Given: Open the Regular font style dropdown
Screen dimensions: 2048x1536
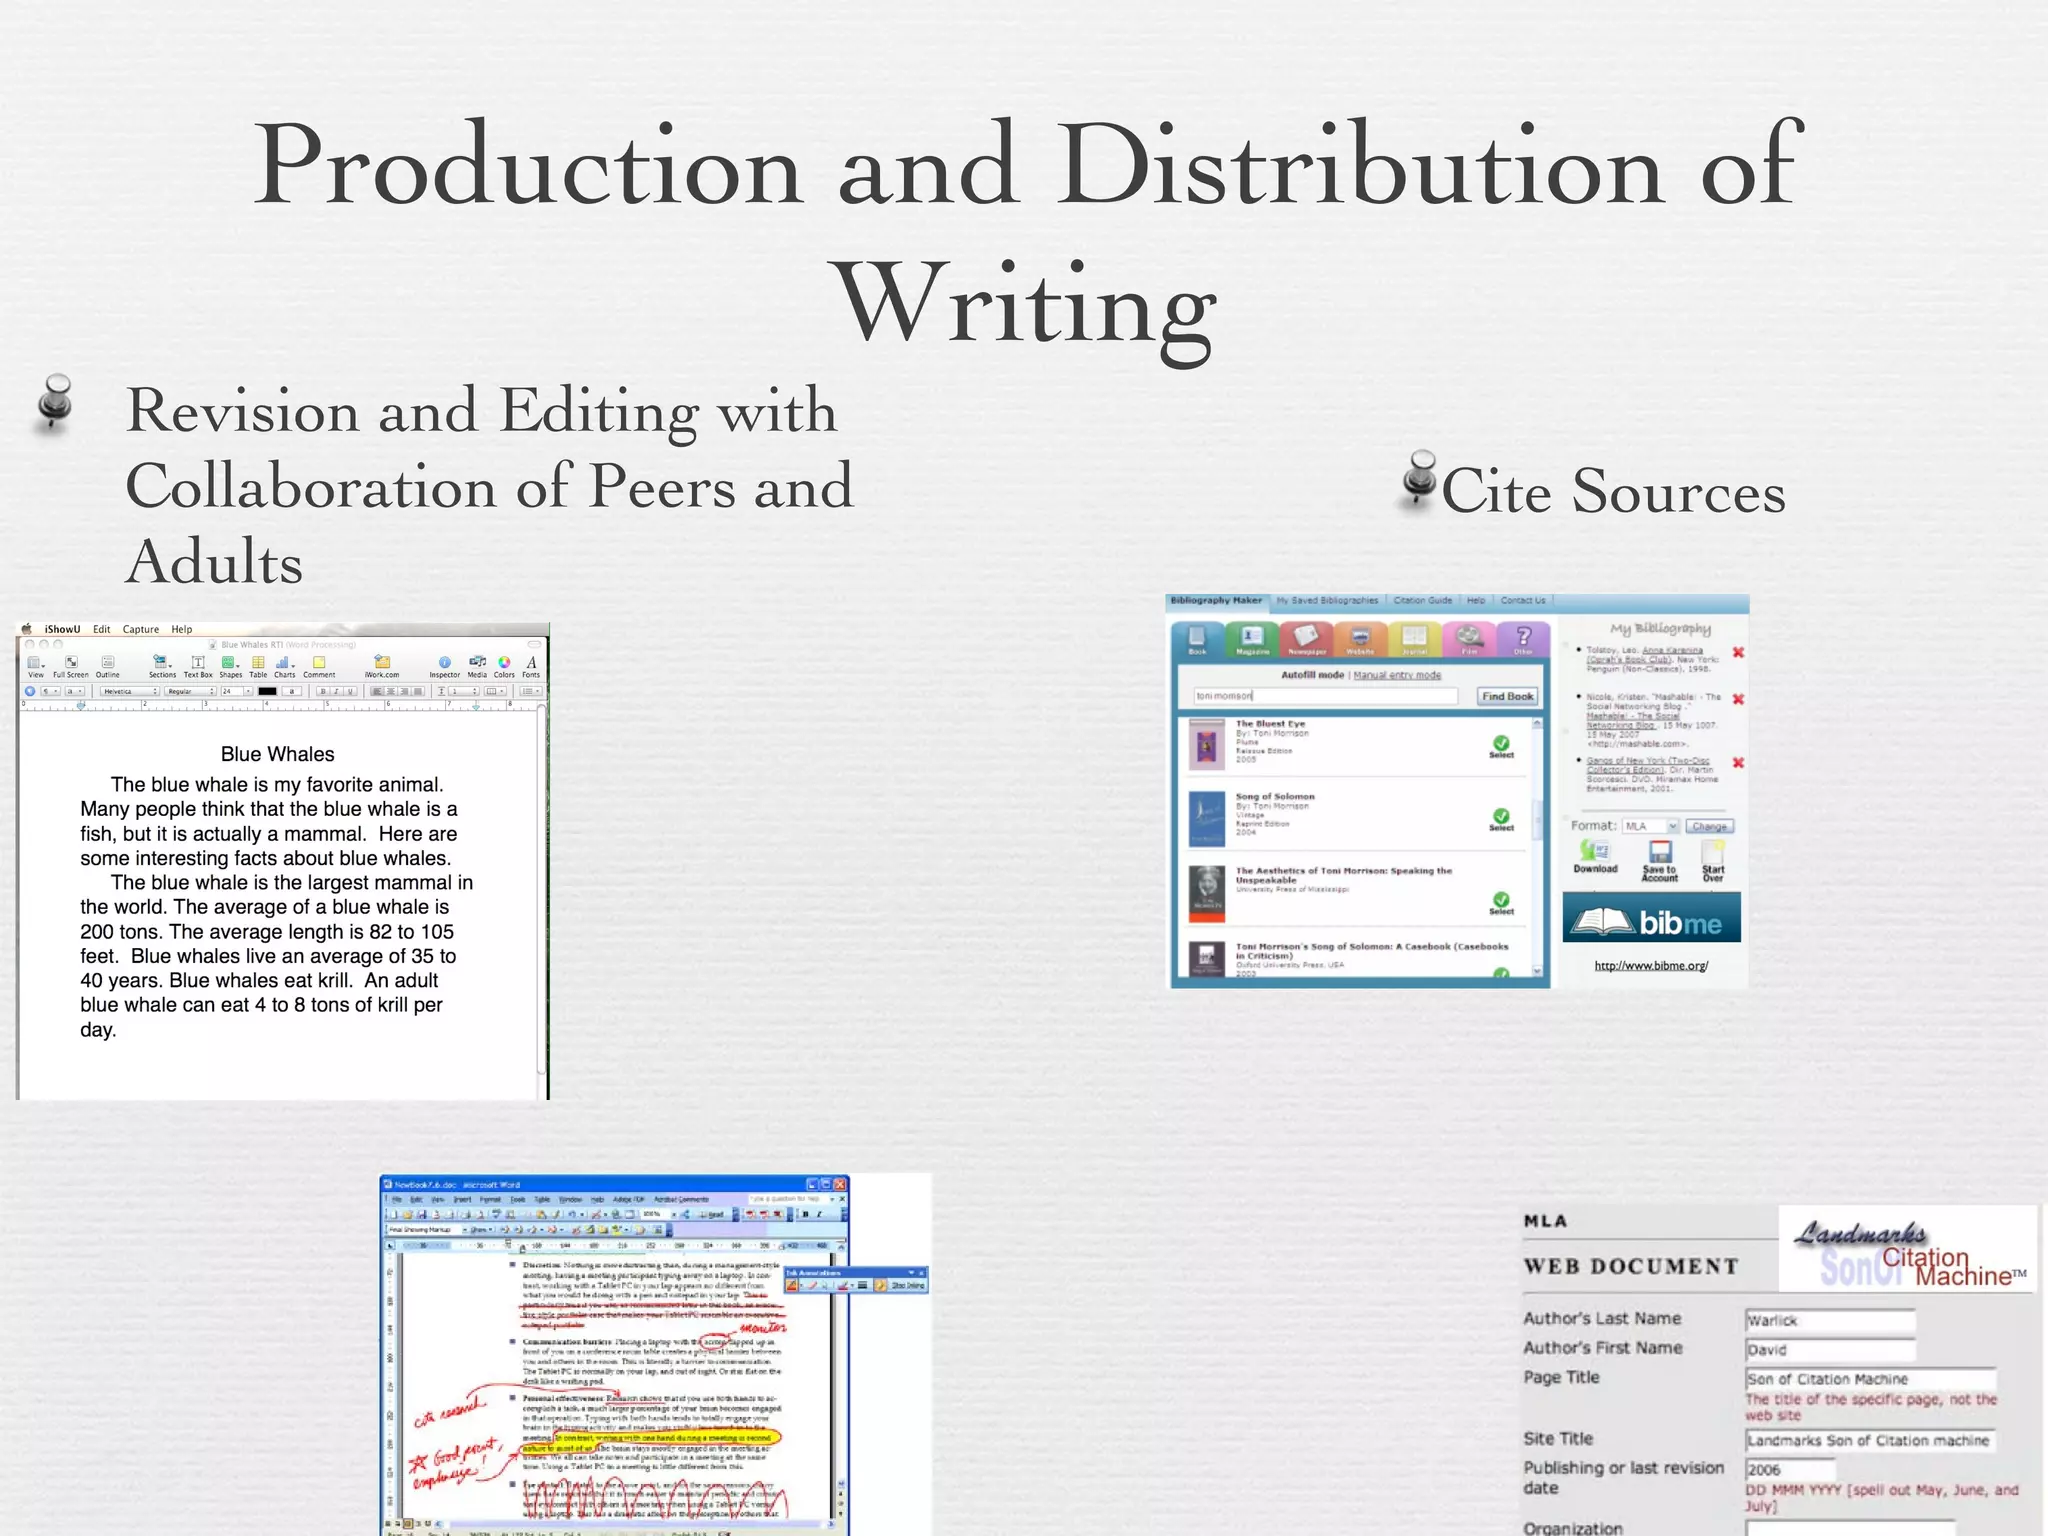Looking at the screenshot, I should 192,691.
